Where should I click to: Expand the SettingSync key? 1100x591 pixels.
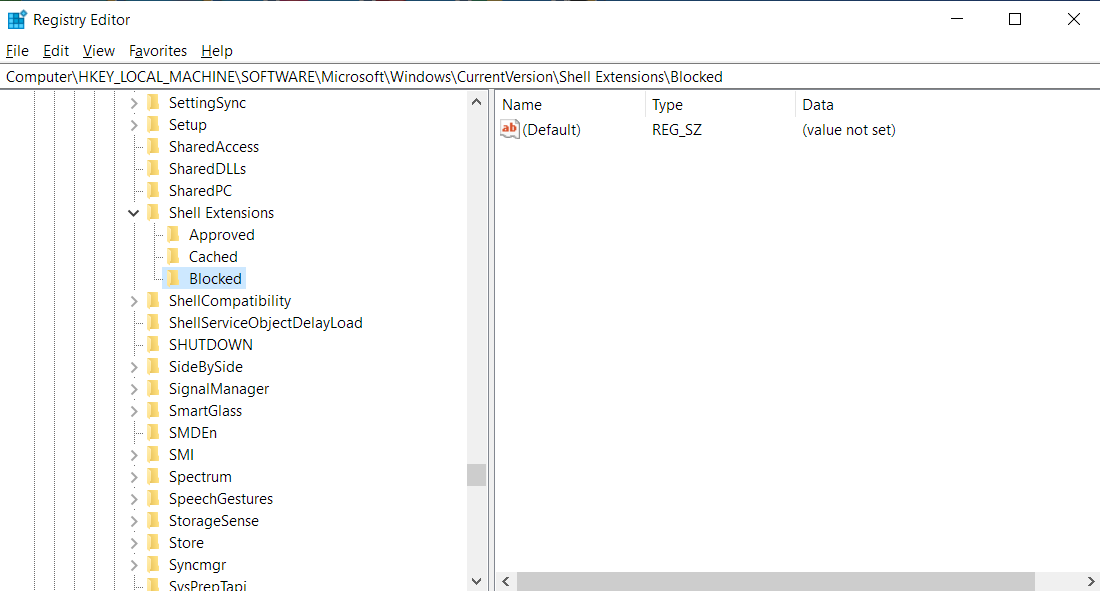coord(134,102)
